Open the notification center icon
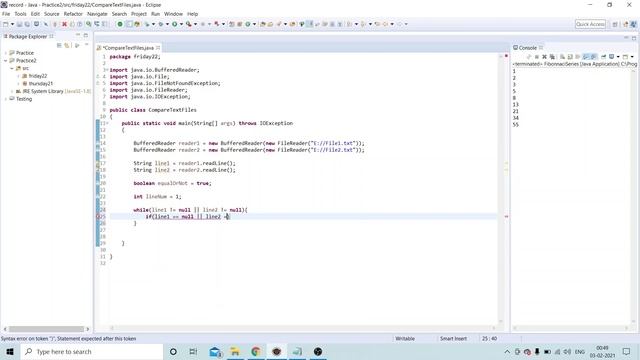The width and height of the screenshot is (640, 360). [627, 351]
